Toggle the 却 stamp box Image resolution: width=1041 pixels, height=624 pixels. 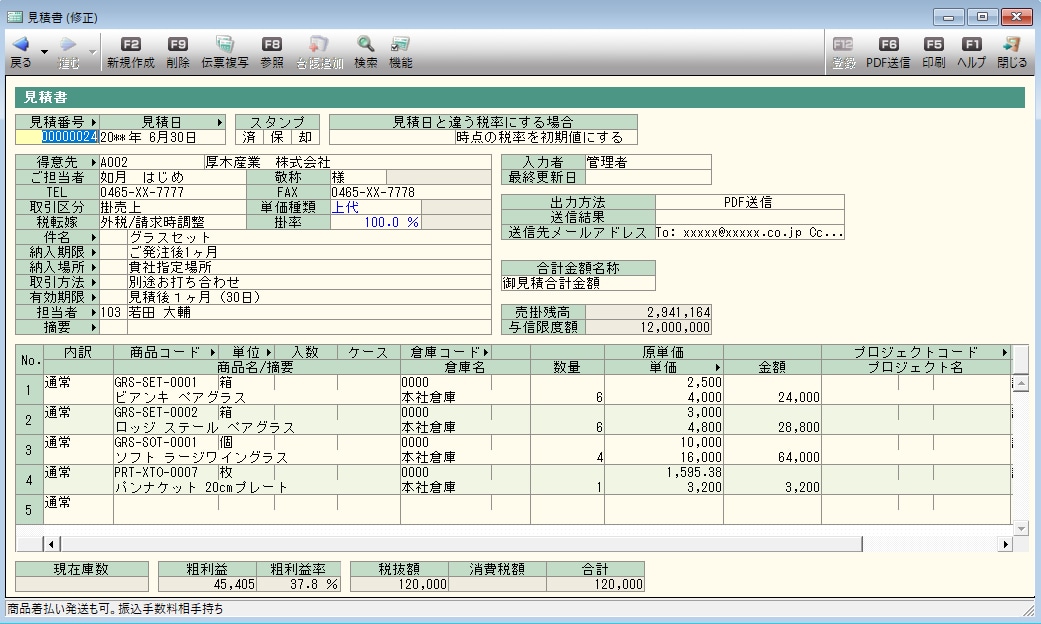(305, 137)
